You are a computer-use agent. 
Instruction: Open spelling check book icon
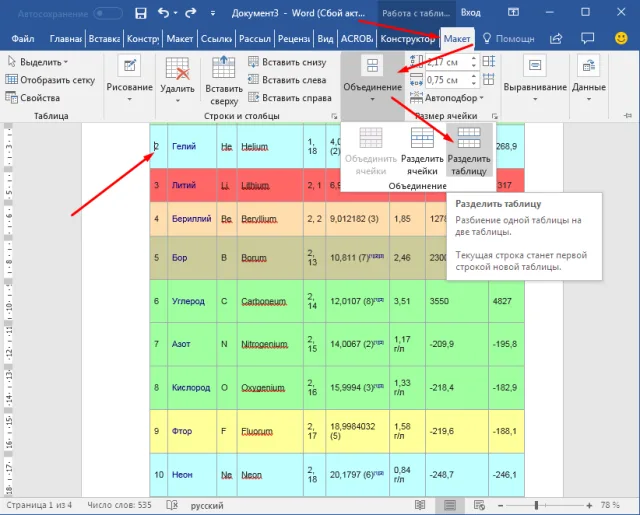point(172,505)
